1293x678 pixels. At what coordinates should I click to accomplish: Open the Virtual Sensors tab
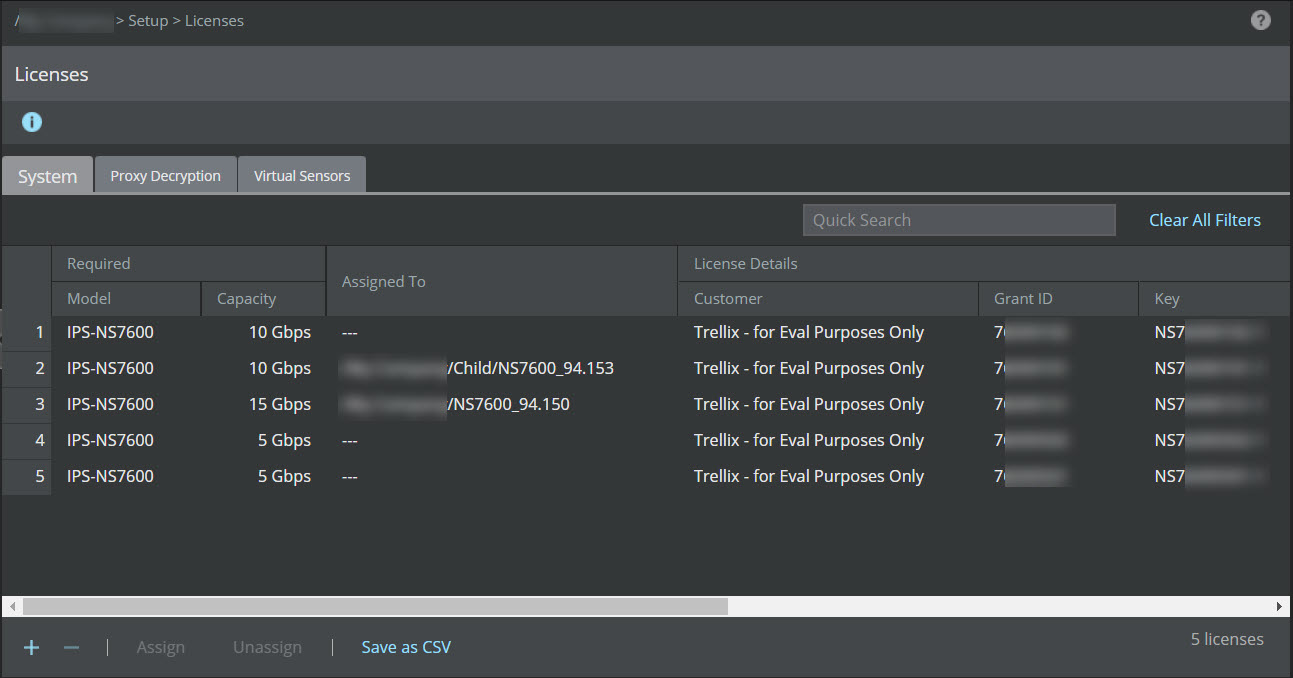[302, 175]
